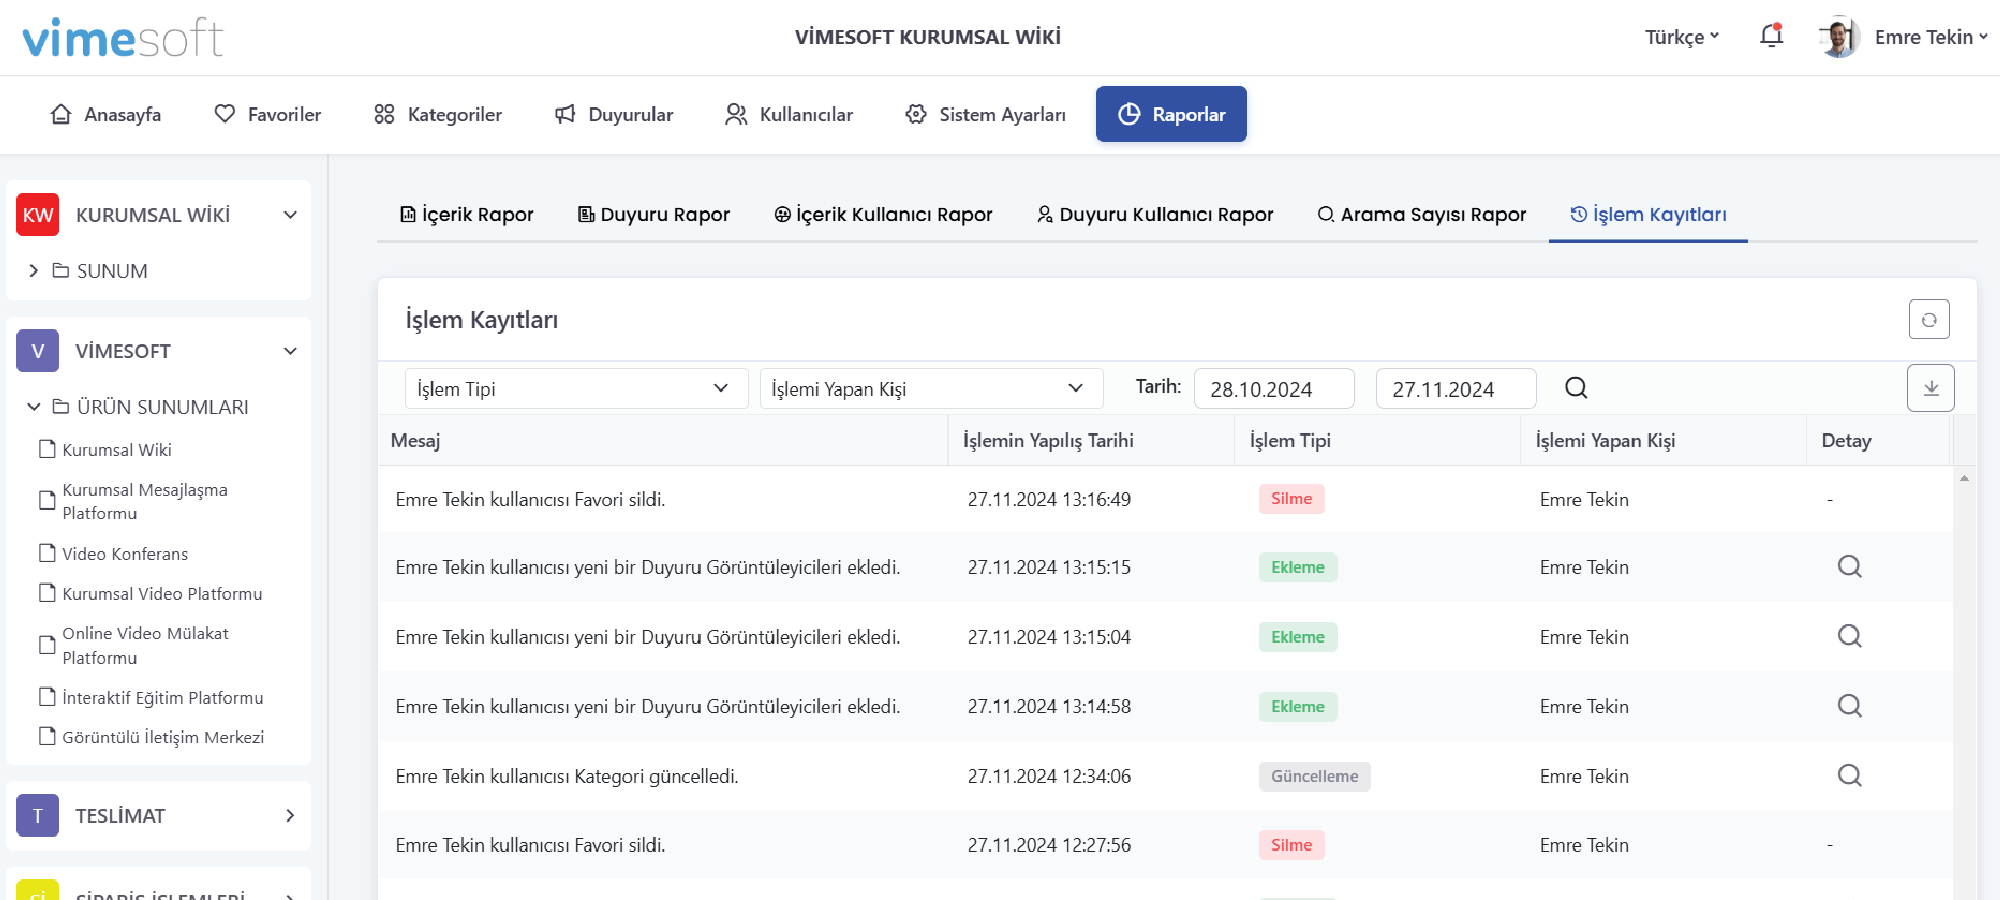The width and height of the screenshot is (2000, 900).
Task: Open Favoriler from navigation
Action: tap(267, 114)
